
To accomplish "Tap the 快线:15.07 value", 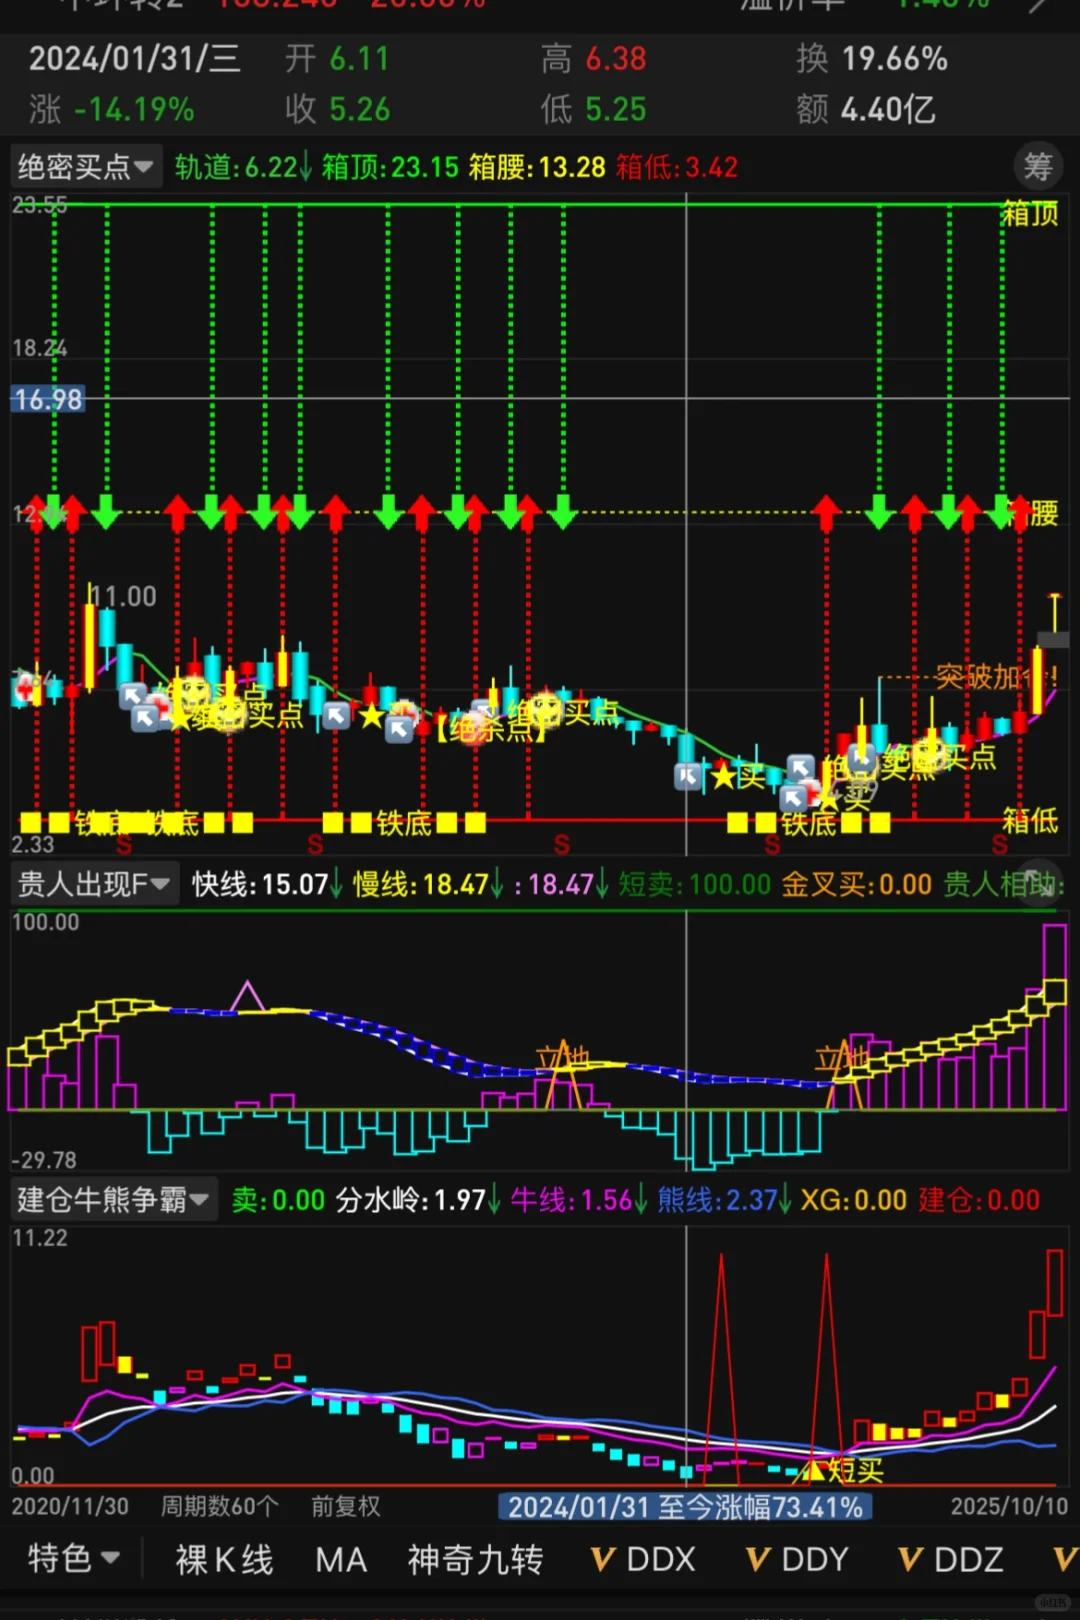I will click(267, 884).
